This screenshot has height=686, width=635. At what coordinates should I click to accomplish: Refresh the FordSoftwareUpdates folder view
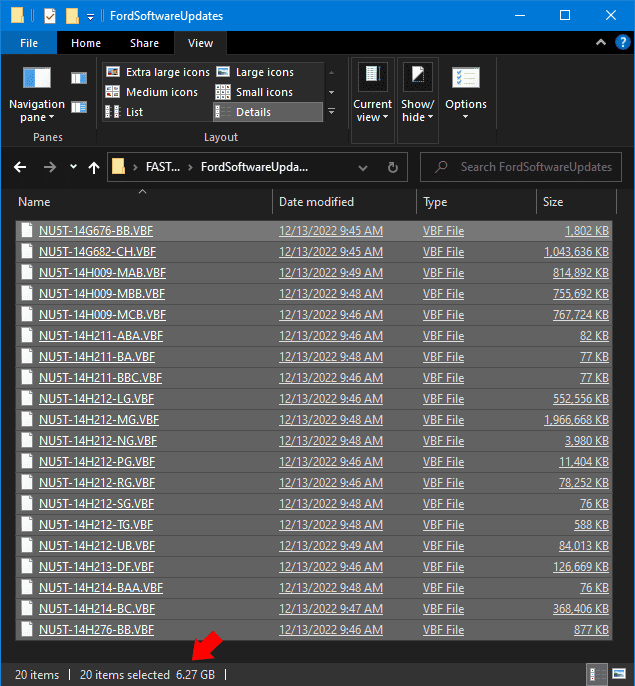[x=393, y=167]
